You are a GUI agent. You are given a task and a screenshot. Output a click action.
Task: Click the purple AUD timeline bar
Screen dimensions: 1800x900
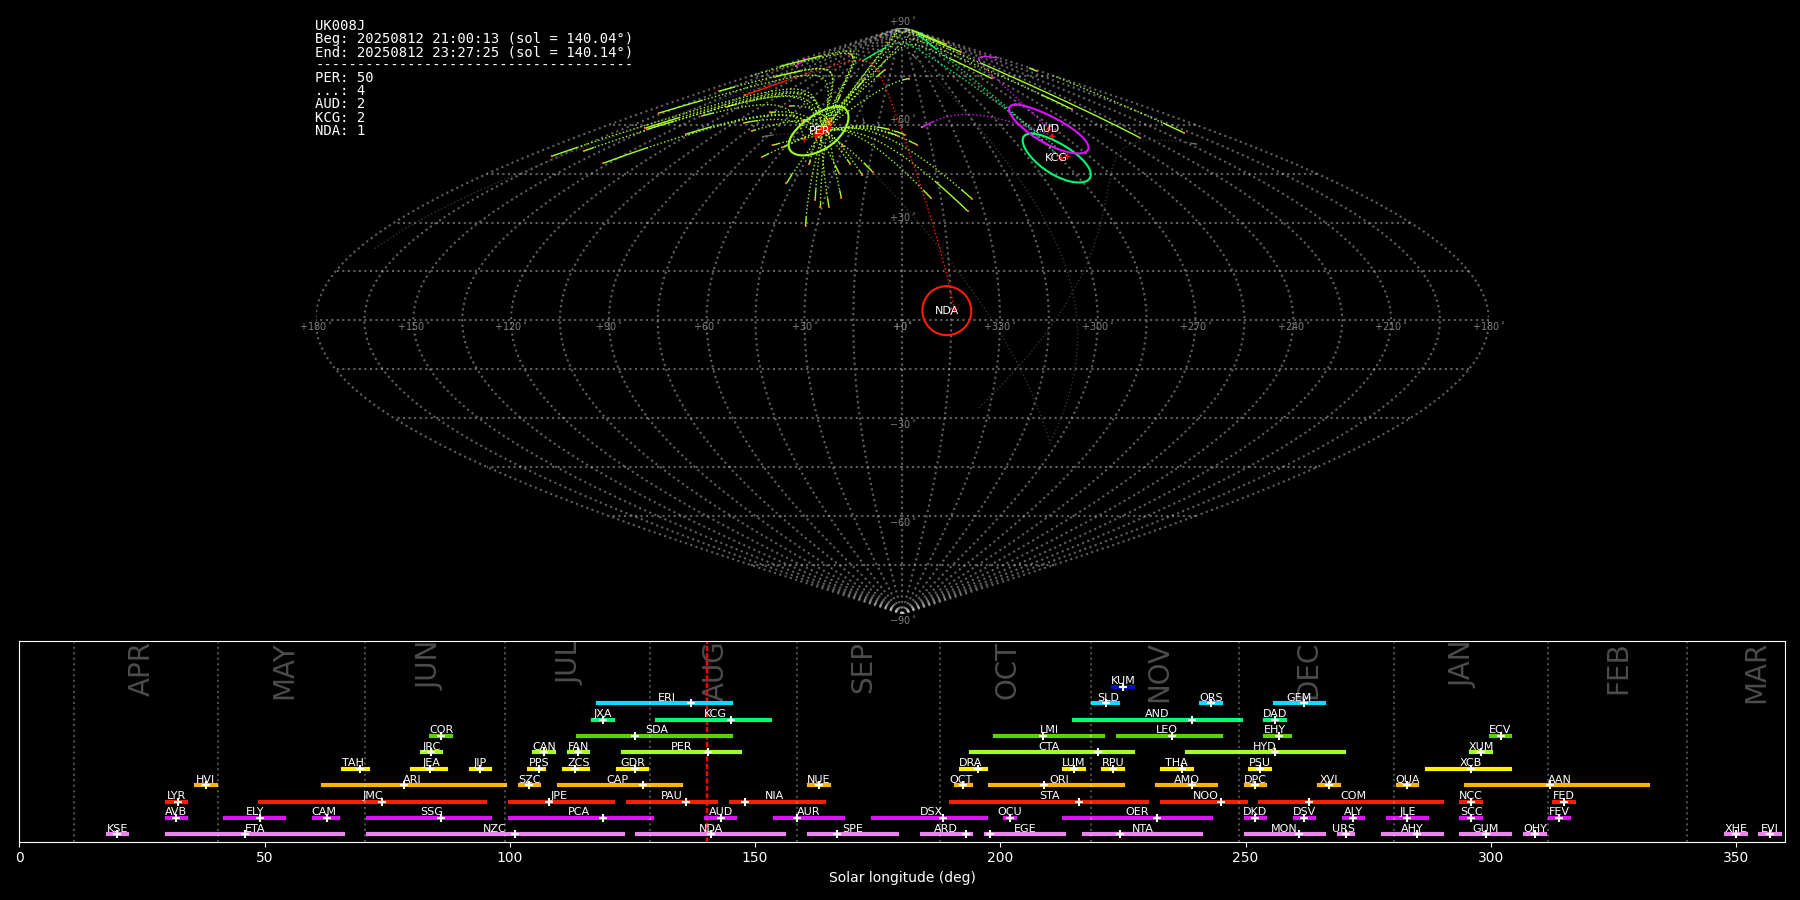point(720,818)
